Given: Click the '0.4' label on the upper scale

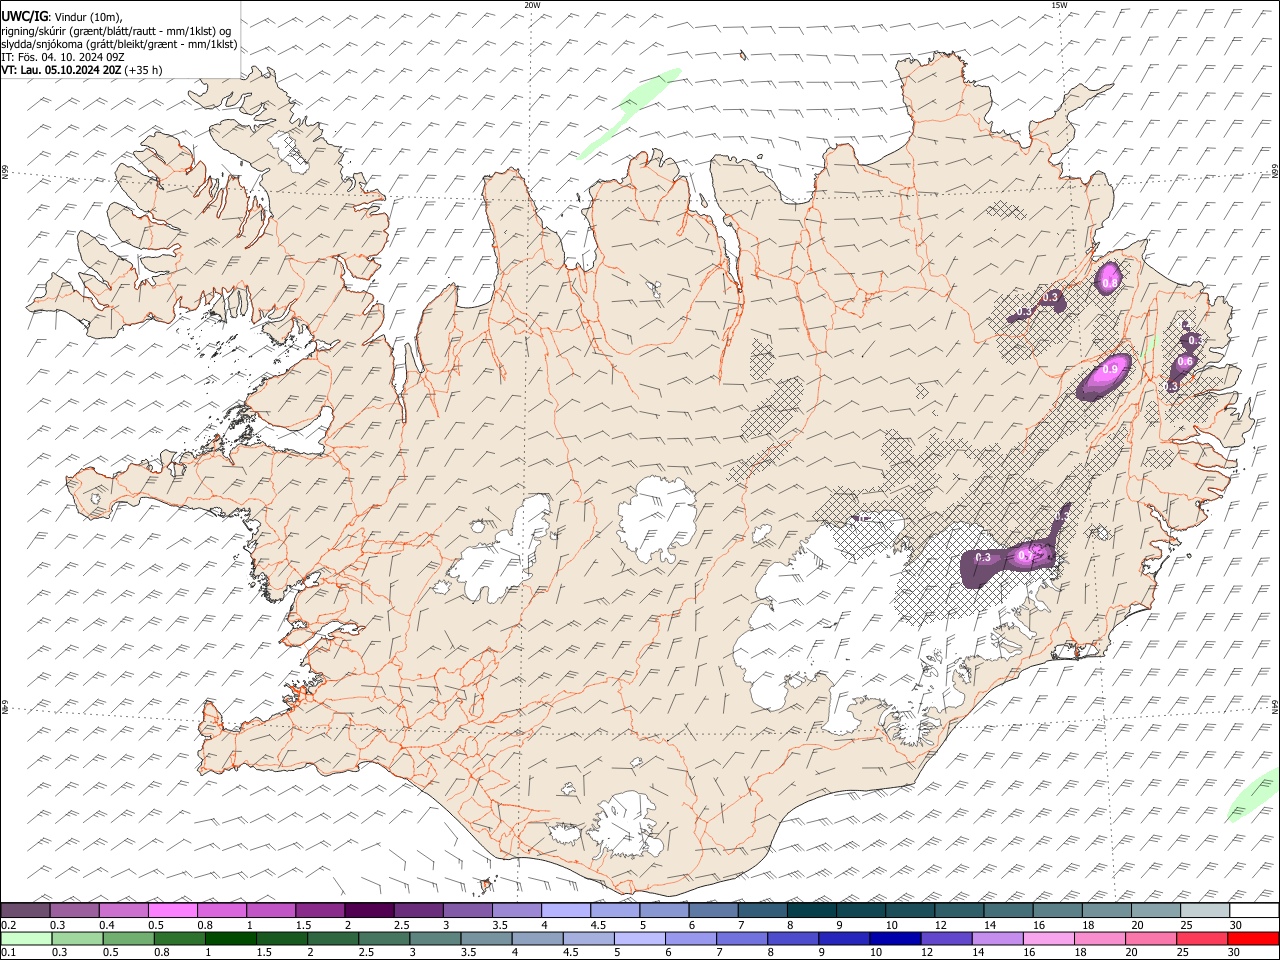Looking at the screenshot, I should pos(107,925).
